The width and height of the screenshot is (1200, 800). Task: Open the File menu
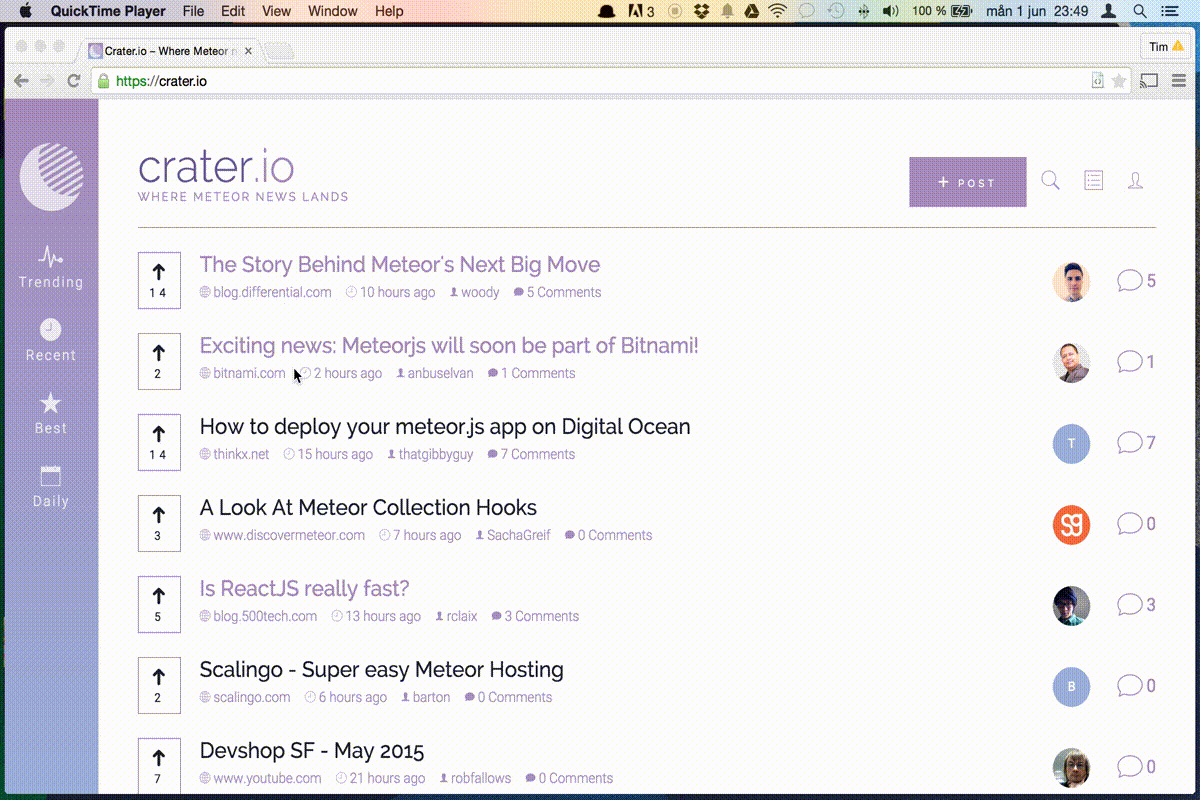point(194,12)
